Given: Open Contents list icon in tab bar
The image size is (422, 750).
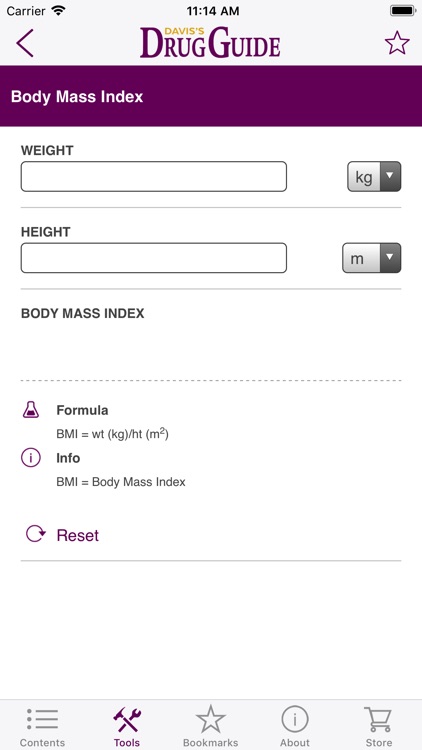Looking at the screenshot, I should pyautogui.click(x=43, y=719).
